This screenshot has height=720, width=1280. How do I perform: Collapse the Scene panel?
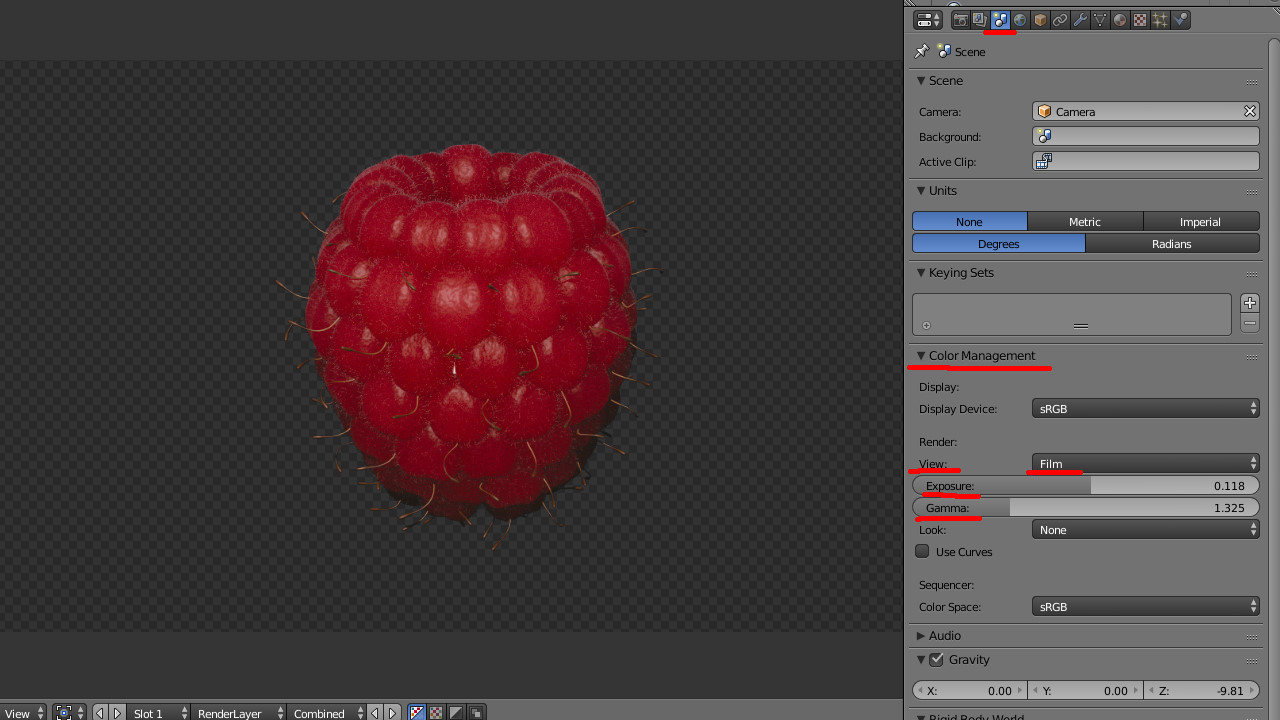[921, 81]
